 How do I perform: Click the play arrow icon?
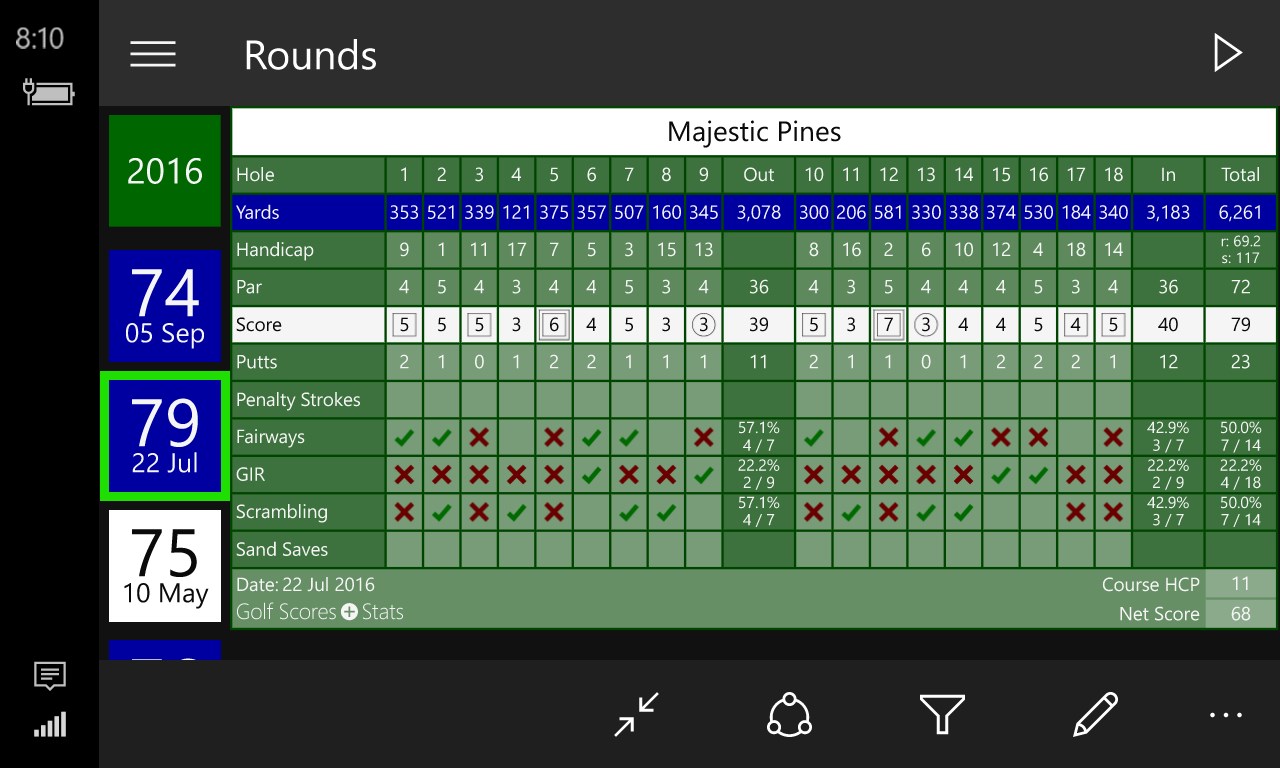pyautogui.click(x=1226, y=53)
